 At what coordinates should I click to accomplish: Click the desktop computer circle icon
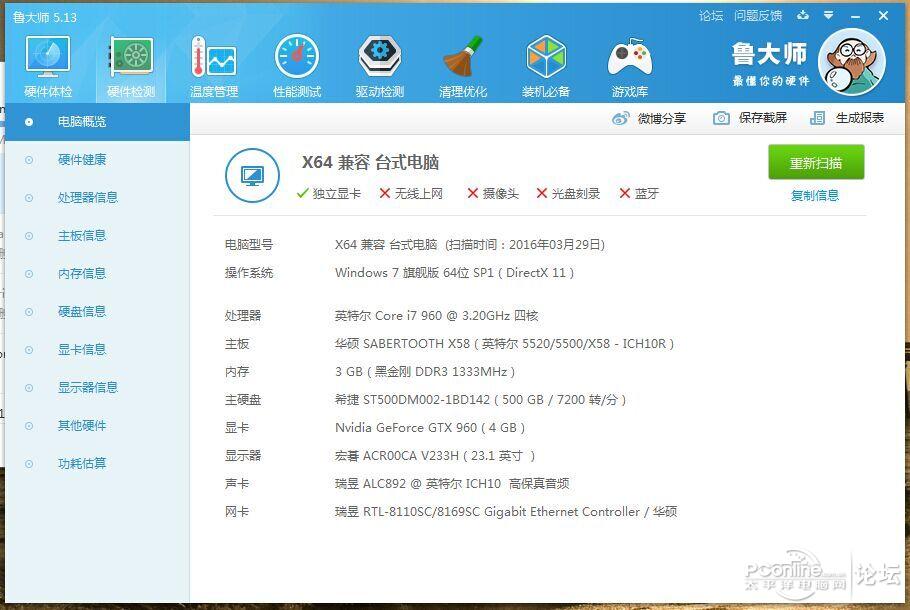tap(252, 175)
